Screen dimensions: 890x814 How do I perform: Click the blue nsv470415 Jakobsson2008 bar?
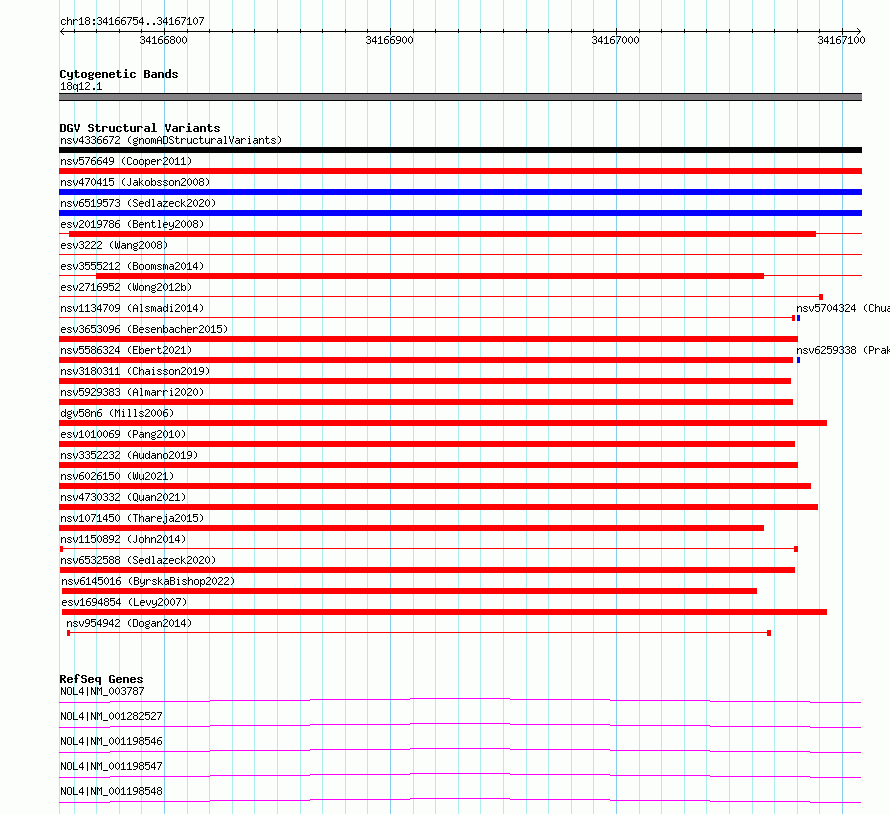(460, 192)
